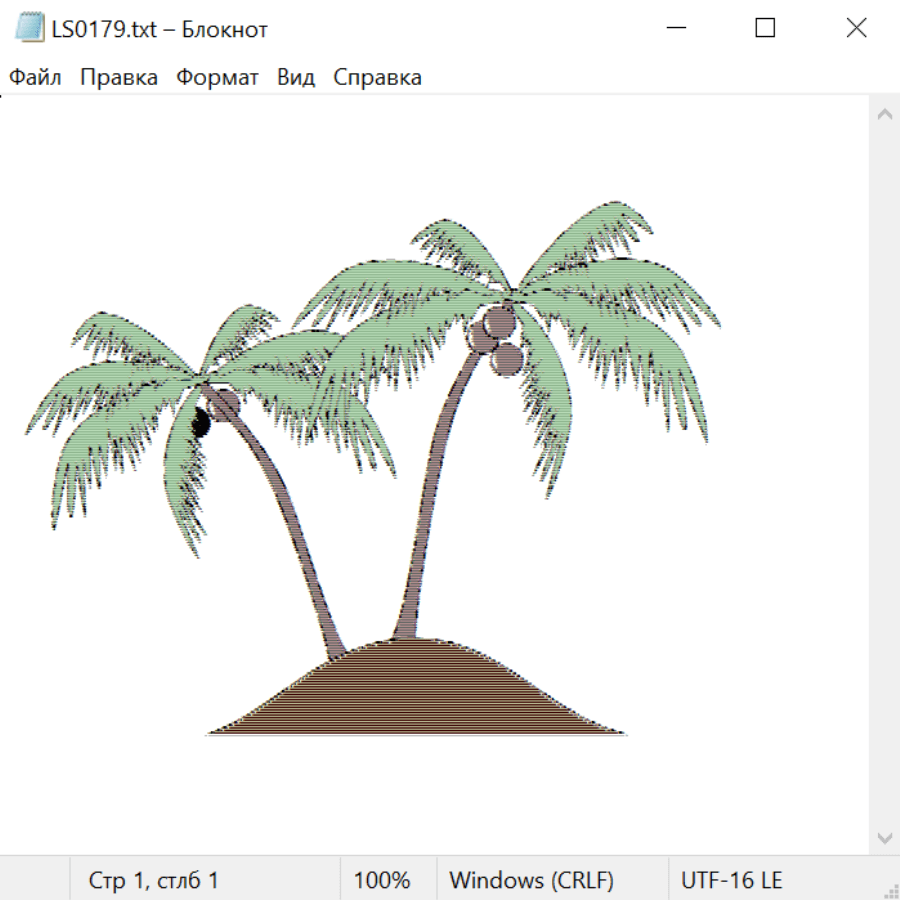The width and height of the screenshot is (900, 900).
Task: Click the scroll down arrow
Action: (x=884, y=837)
